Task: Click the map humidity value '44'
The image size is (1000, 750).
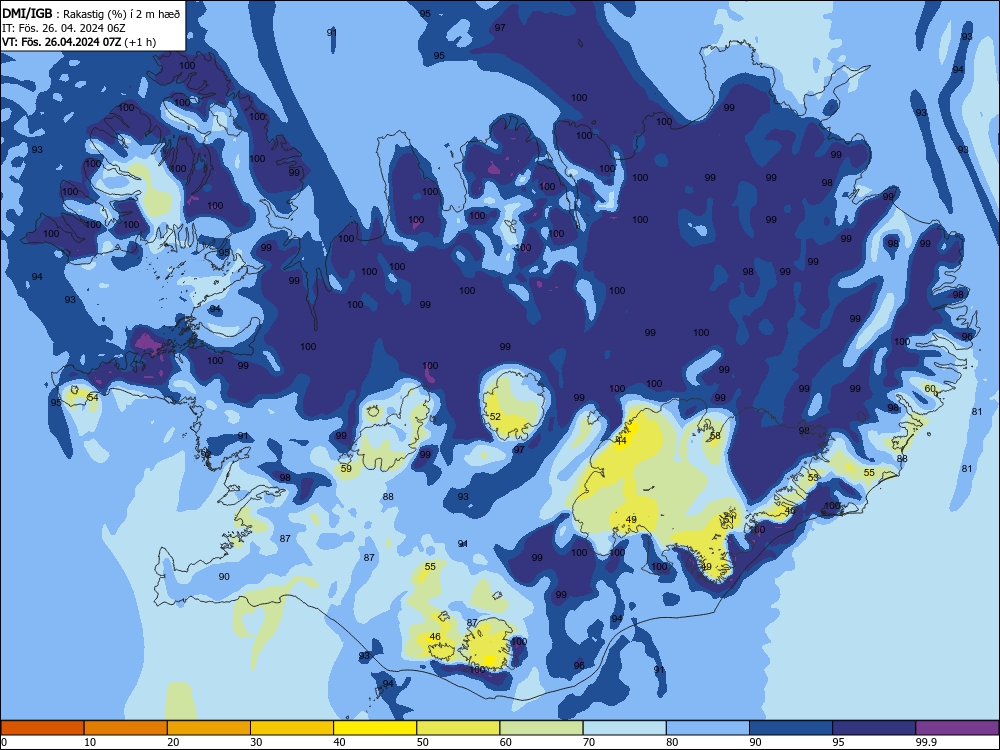Action: pyautogui.click(x=621, y=441)
